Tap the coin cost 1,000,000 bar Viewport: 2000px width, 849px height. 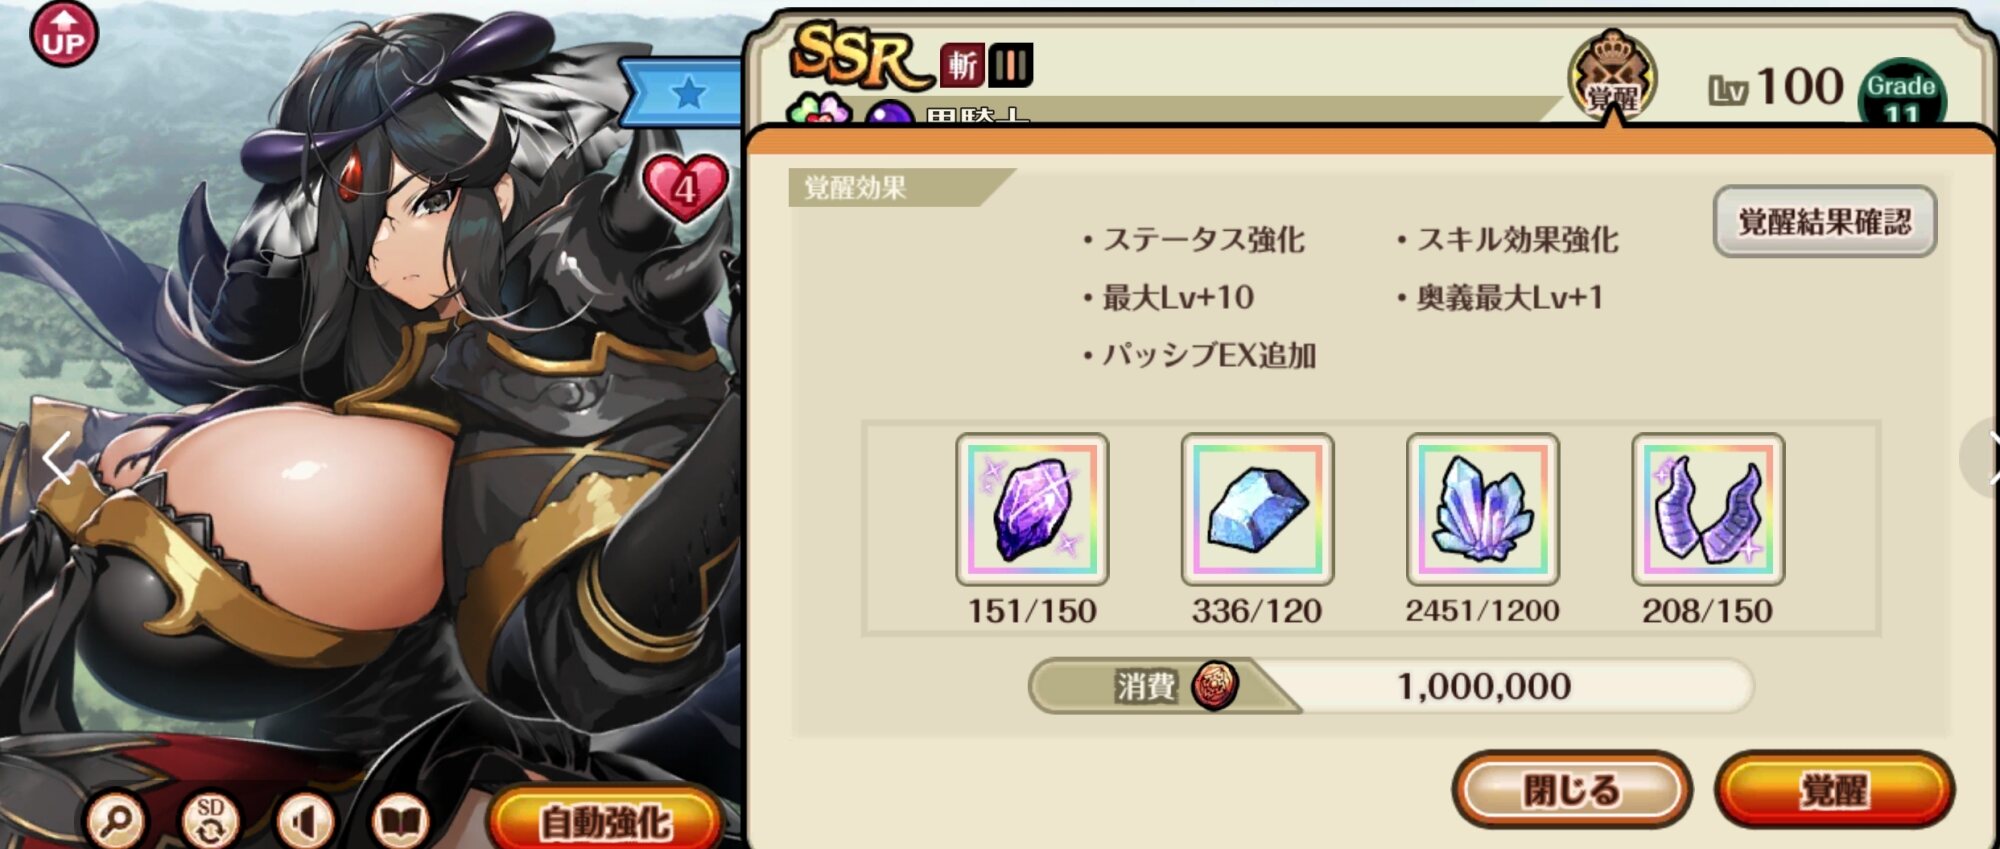(1391, 686)
